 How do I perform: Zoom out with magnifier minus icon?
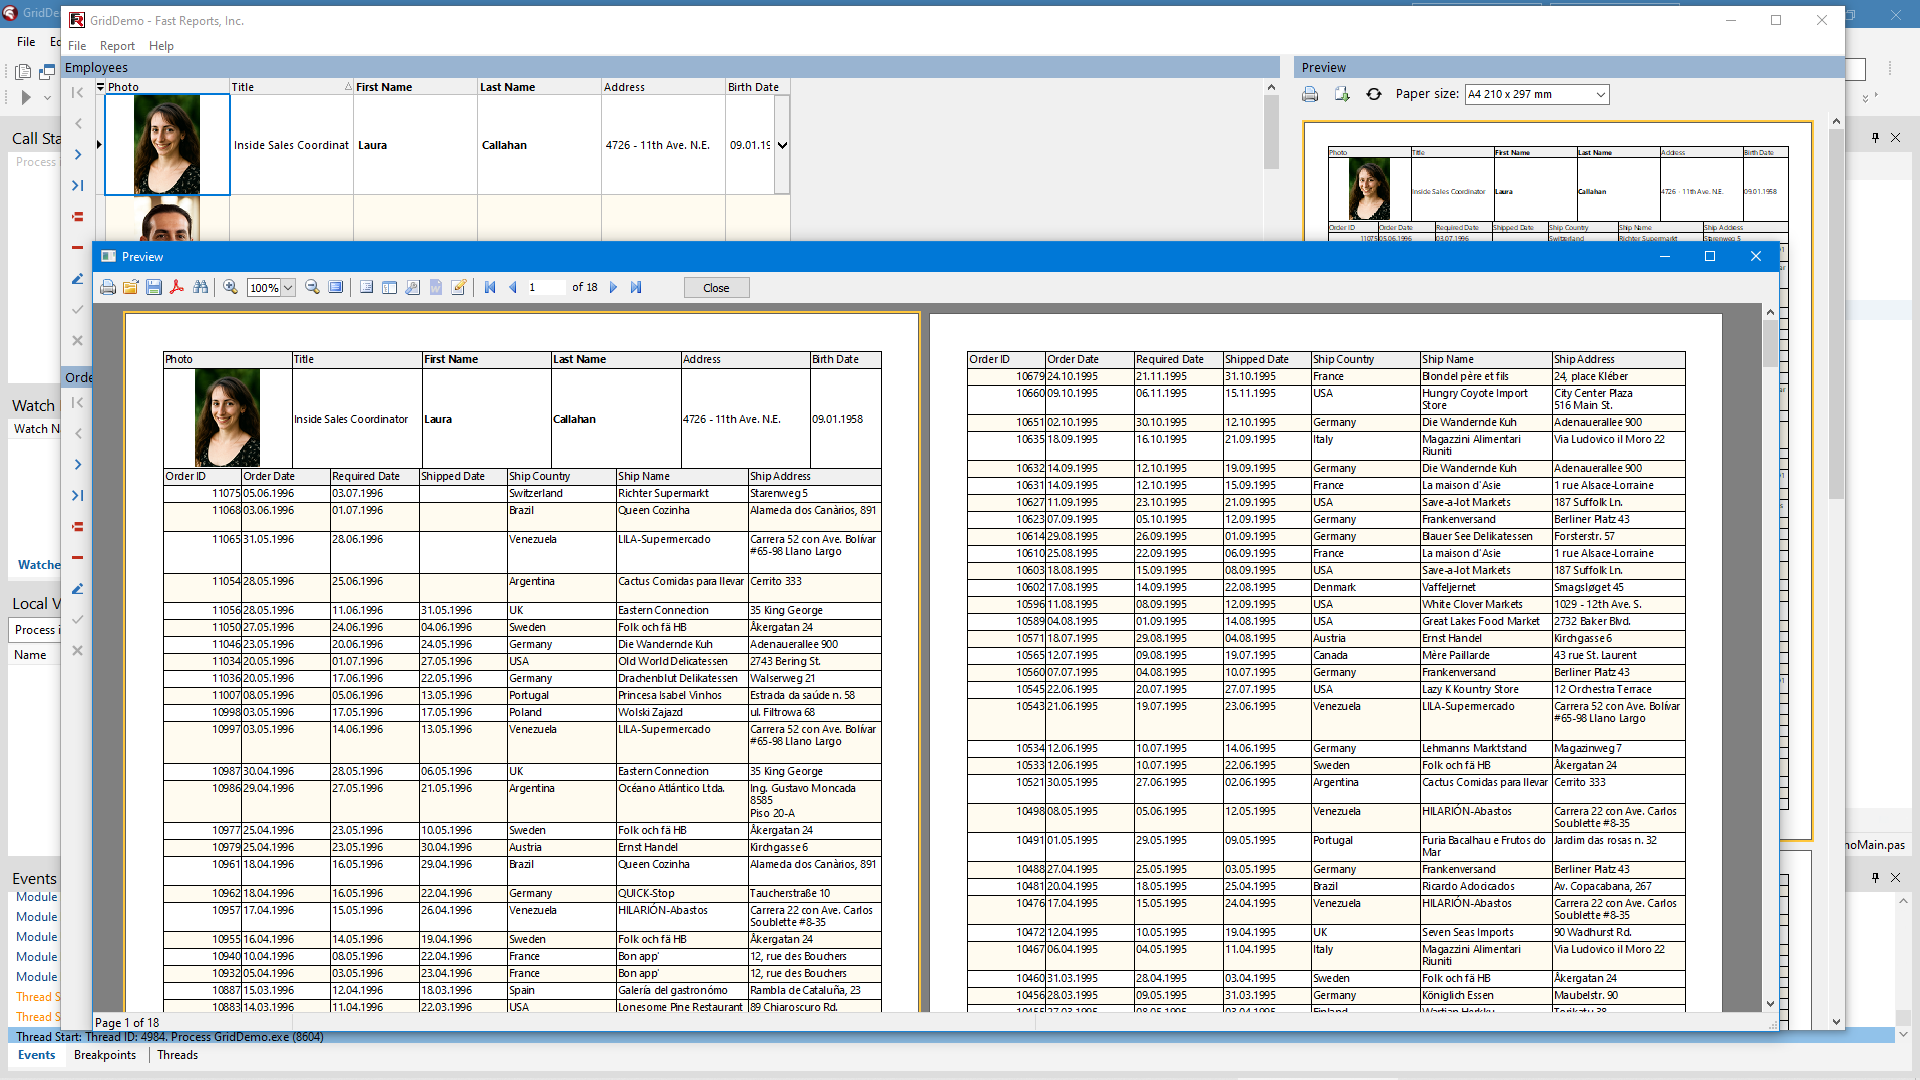[x=312, y=288]
